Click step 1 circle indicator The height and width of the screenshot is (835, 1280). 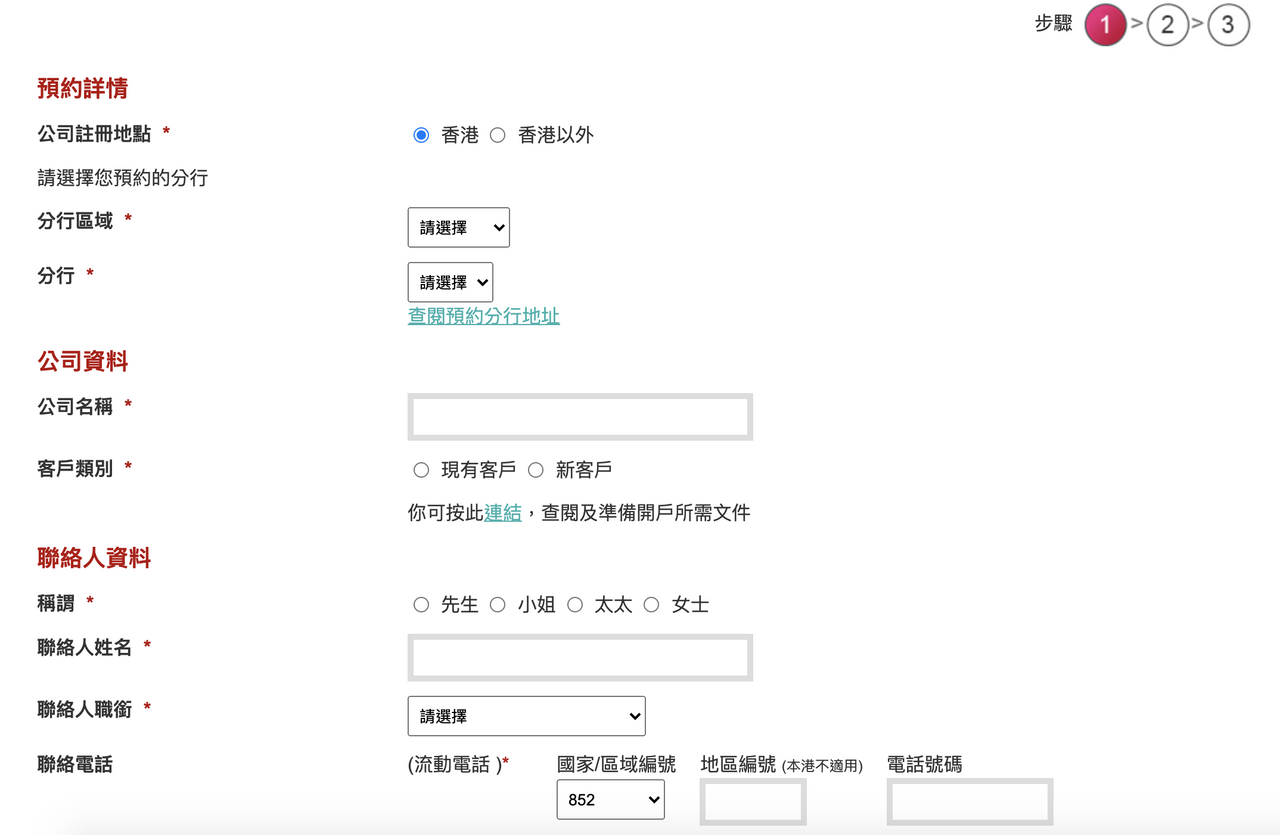pyautogui.click(x=1105, y=25)
